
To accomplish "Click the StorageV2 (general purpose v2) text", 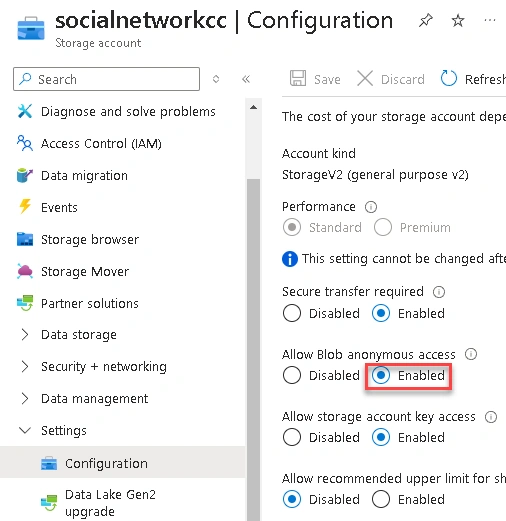I will (375, 175).
